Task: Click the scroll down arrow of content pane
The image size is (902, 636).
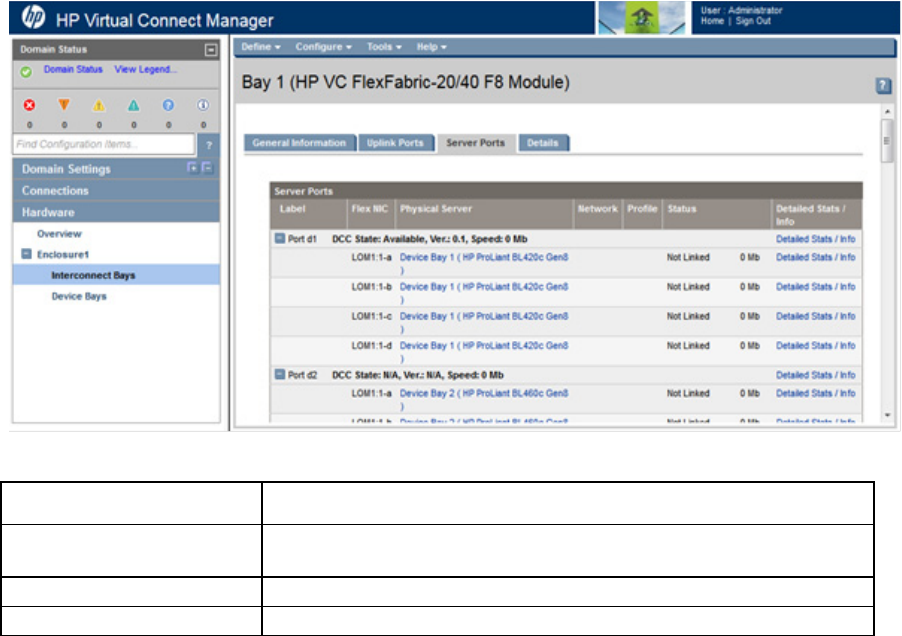Action: [x=887, y=415]
